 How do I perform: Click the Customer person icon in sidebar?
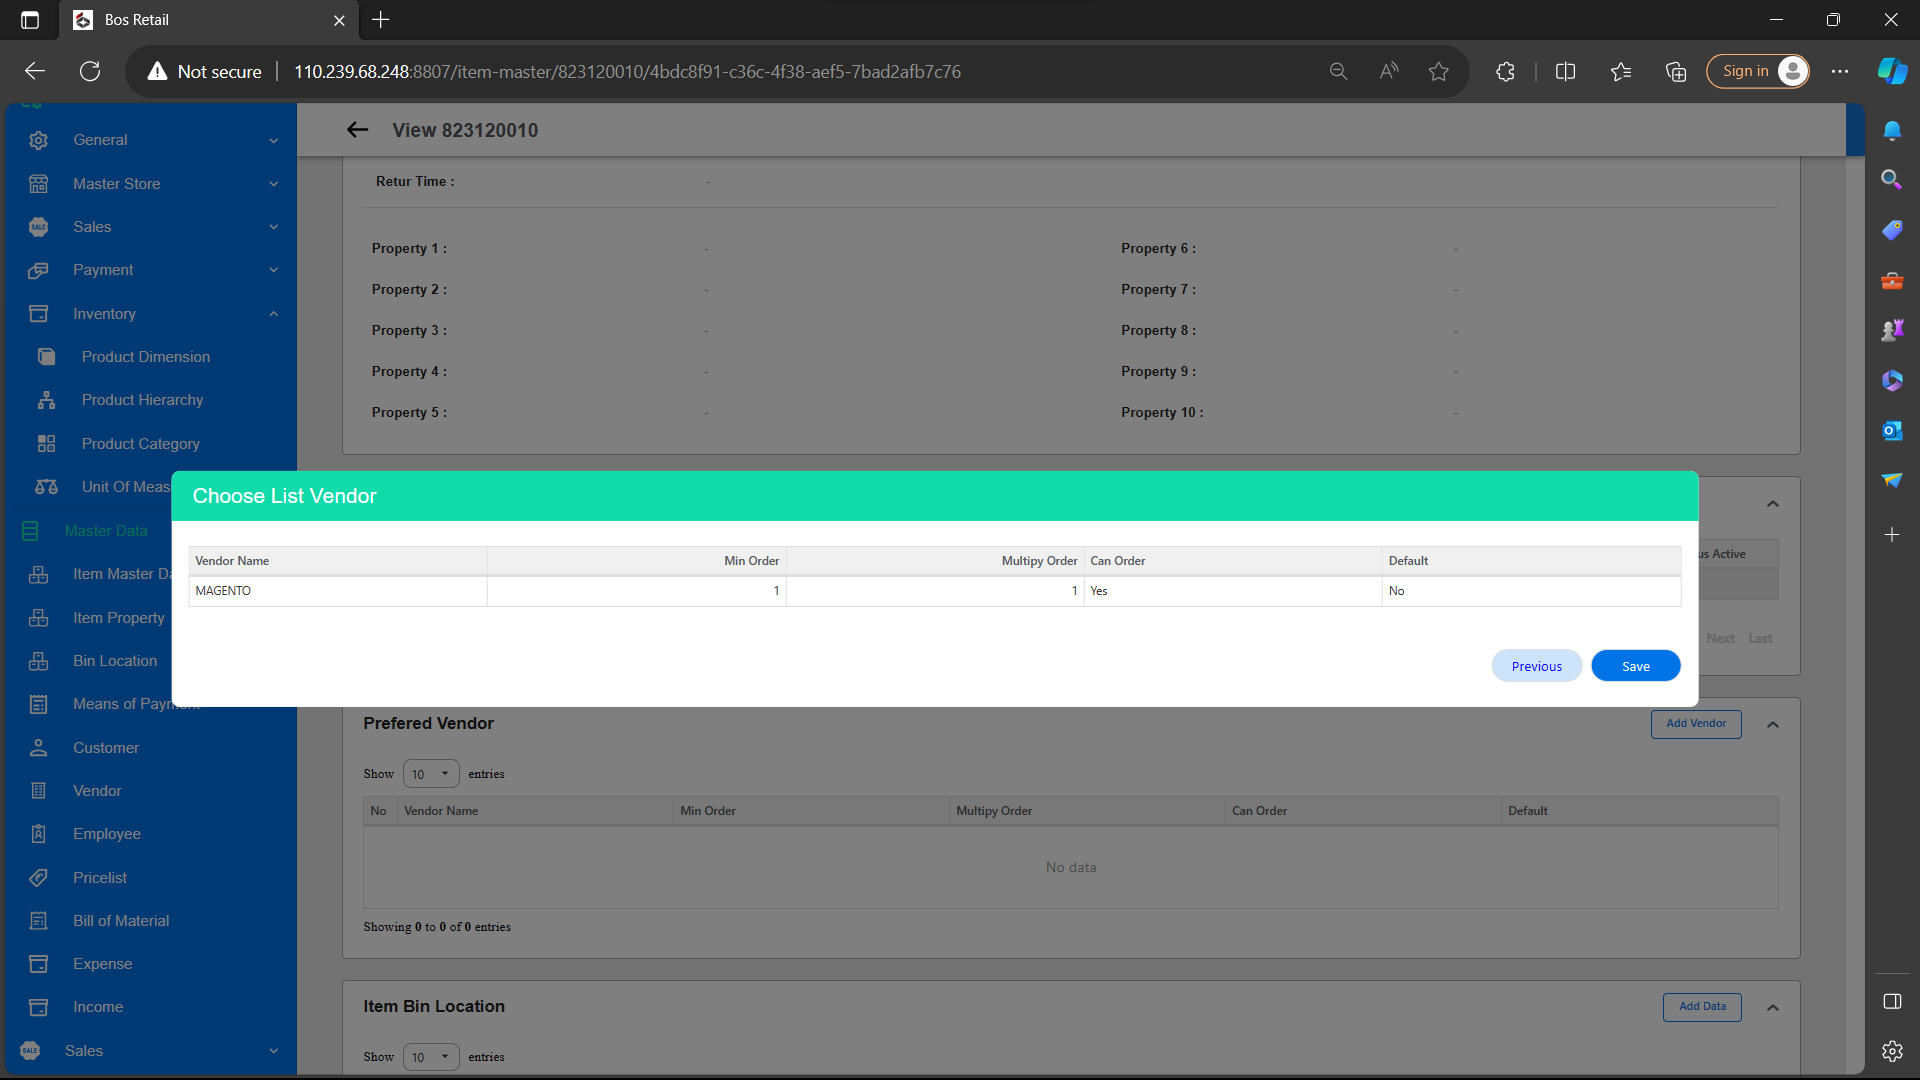tap(38, 748)
